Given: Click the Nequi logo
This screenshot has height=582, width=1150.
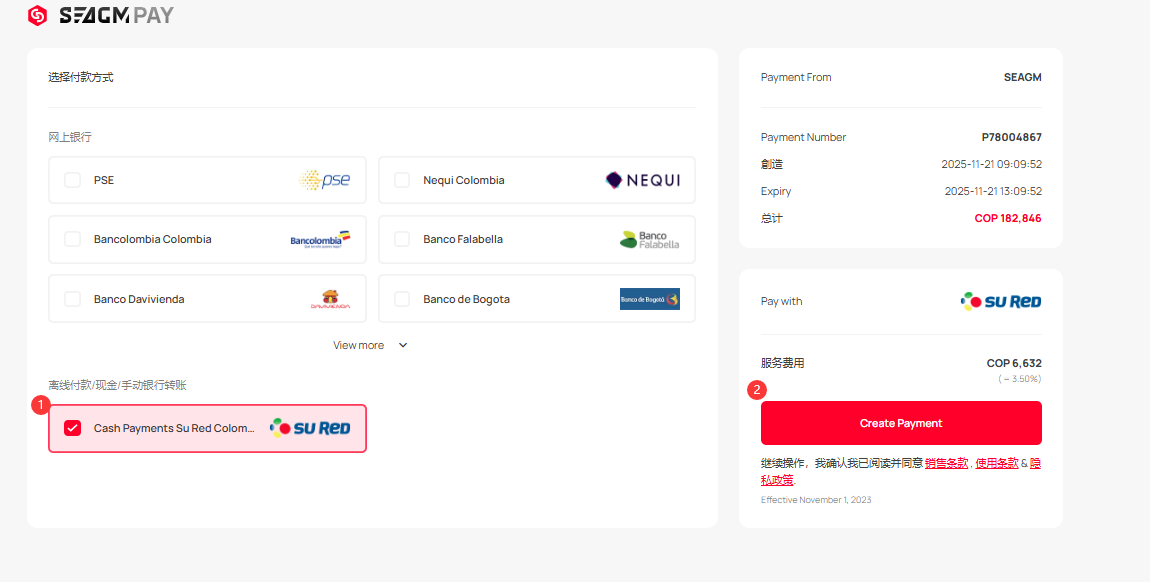Looking at the screenshot, I should tap(642, 180).
